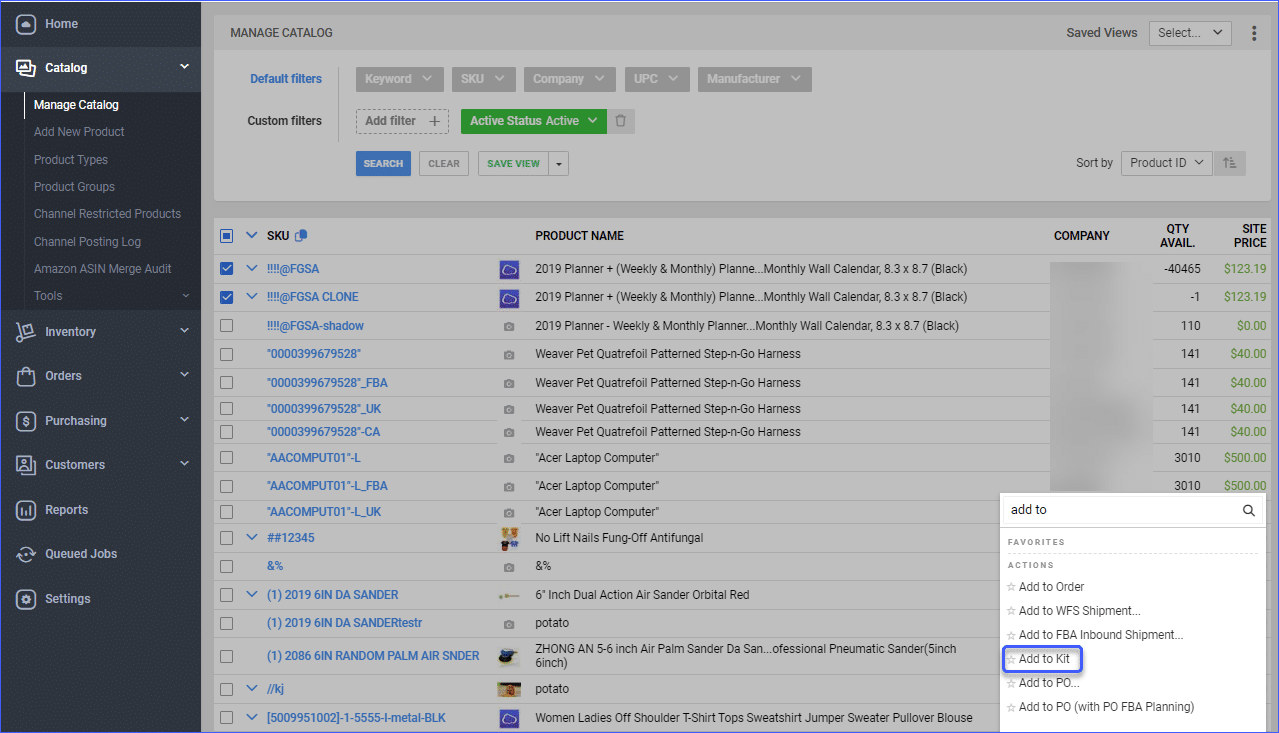Expand the ##12345 row chevron
The image size is (1279, 733).
(251, 537)
